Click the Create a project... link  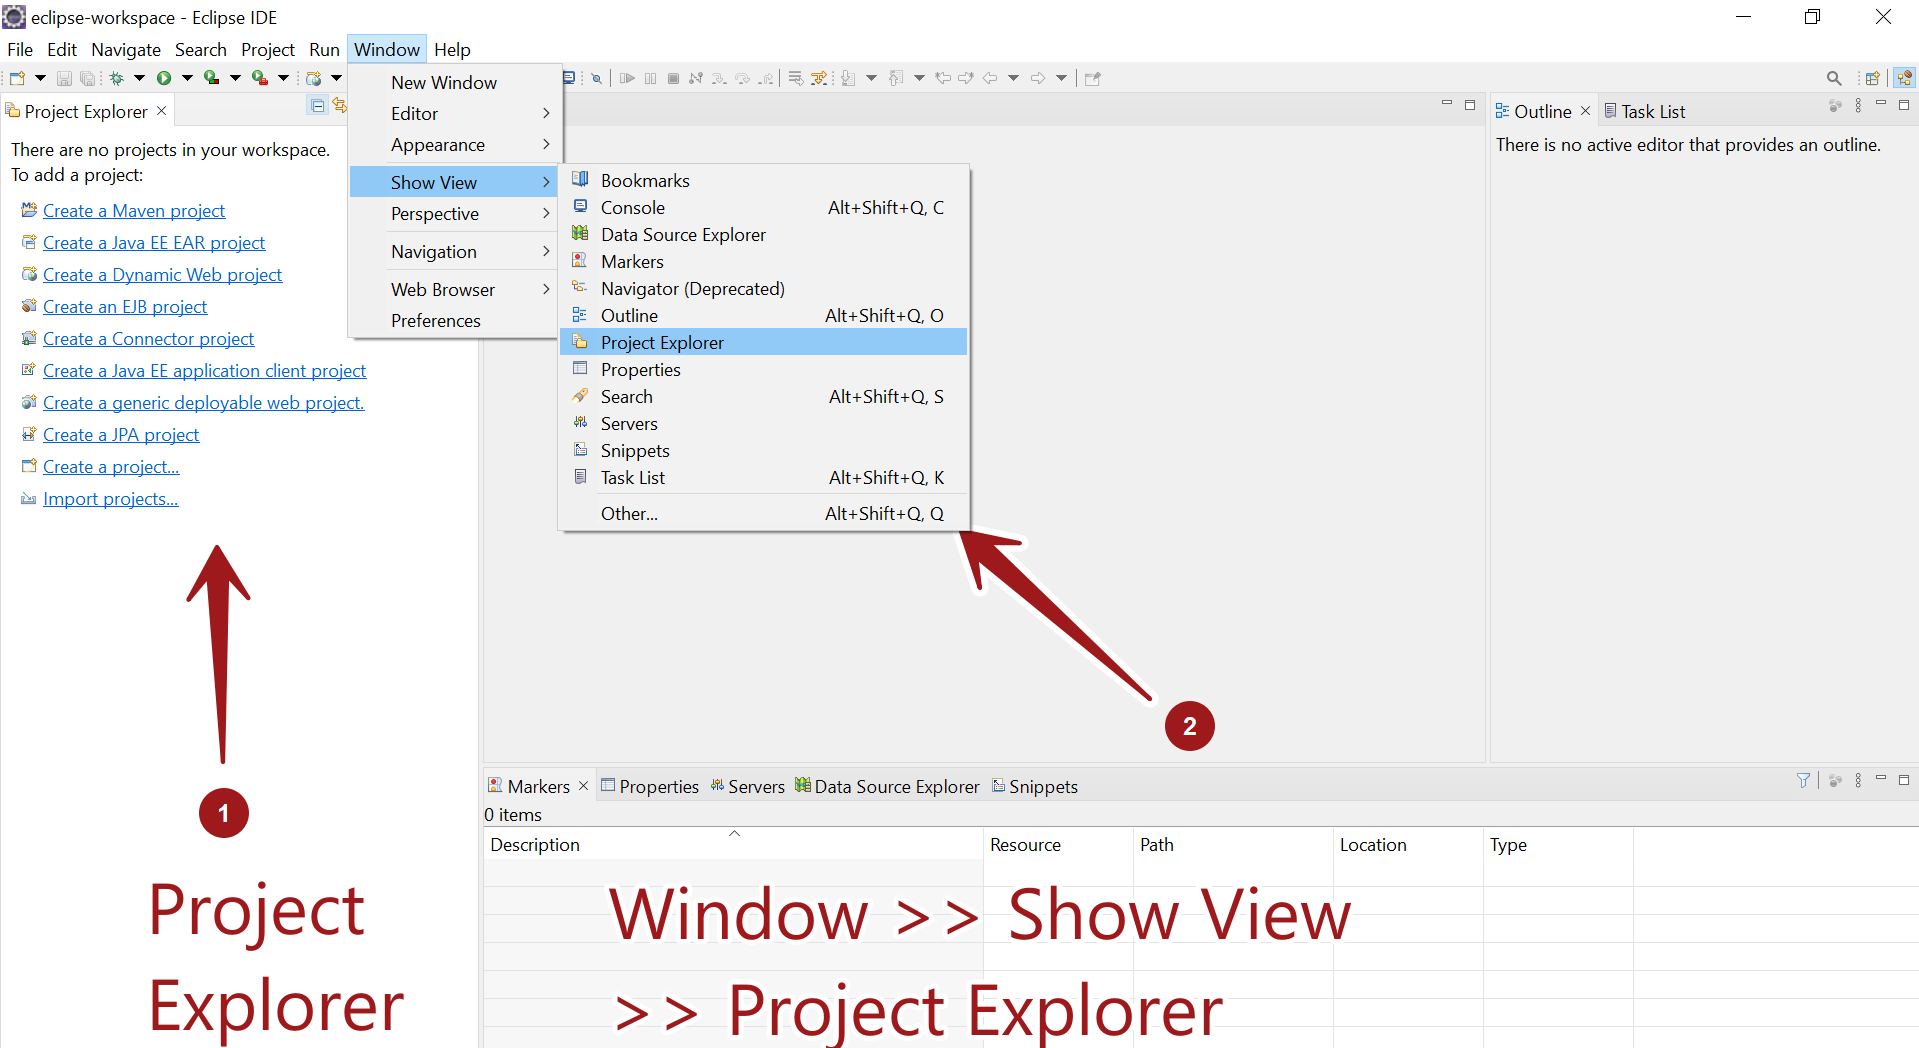click(111, 467)
